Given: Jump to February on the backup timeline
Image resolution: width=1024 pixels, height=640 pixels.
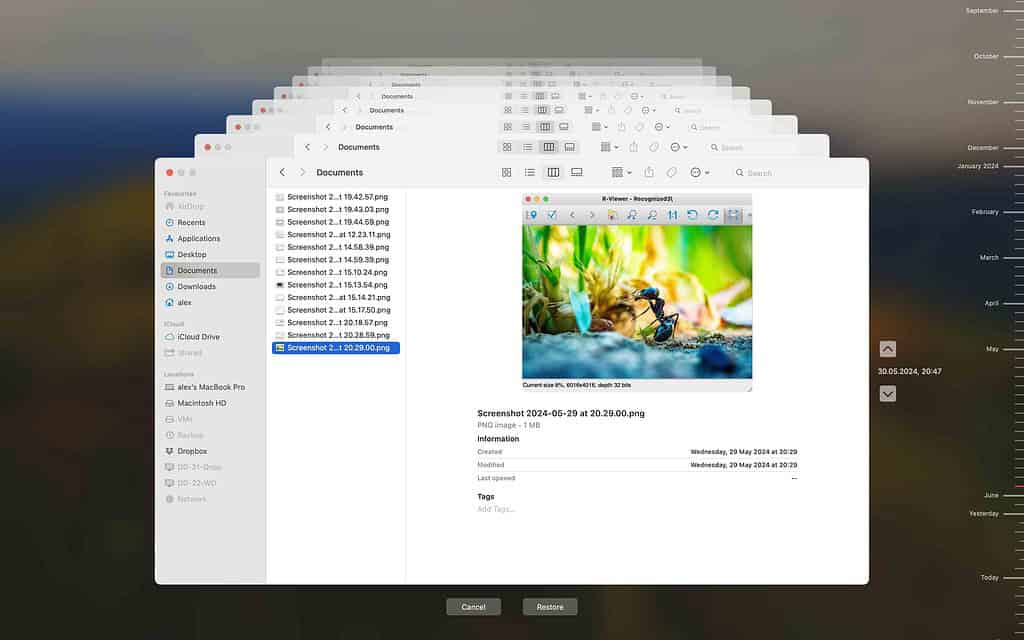Looking at the screenshot, I should pos(985,212).
